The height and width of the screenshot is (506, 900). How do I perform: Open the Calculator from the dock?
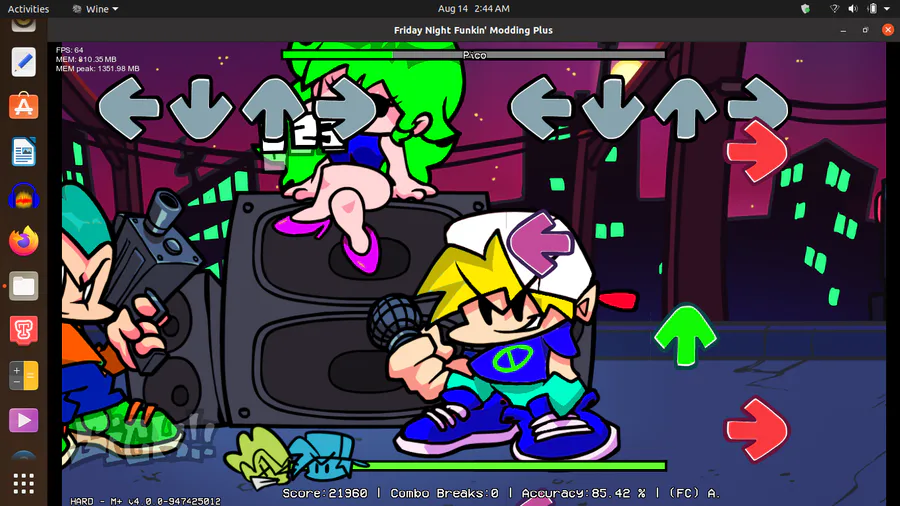[x=24, y=375]
